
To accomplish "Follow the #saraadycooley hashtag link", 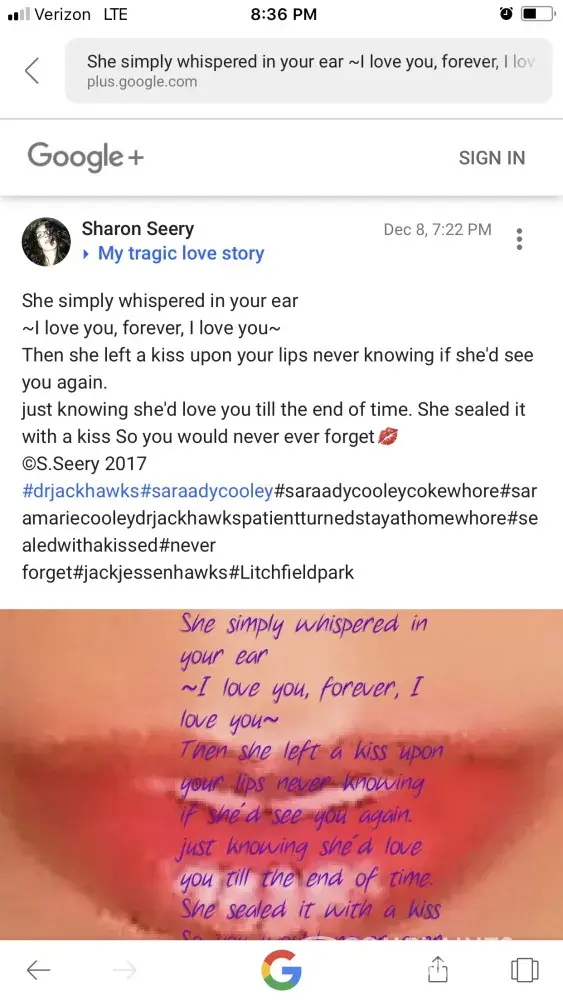I will [x=207, y=492].
